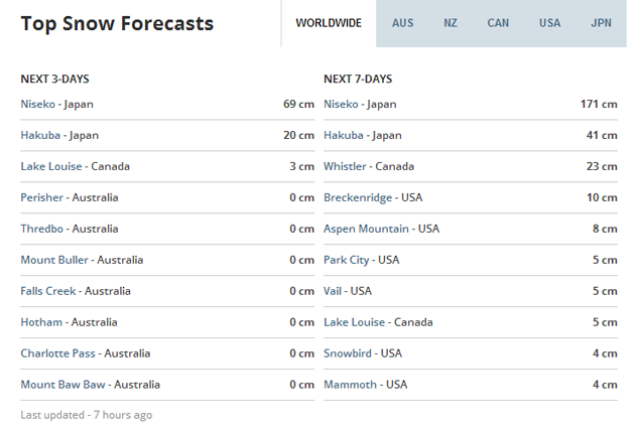Select the AUS region tab

coord(403,23)
